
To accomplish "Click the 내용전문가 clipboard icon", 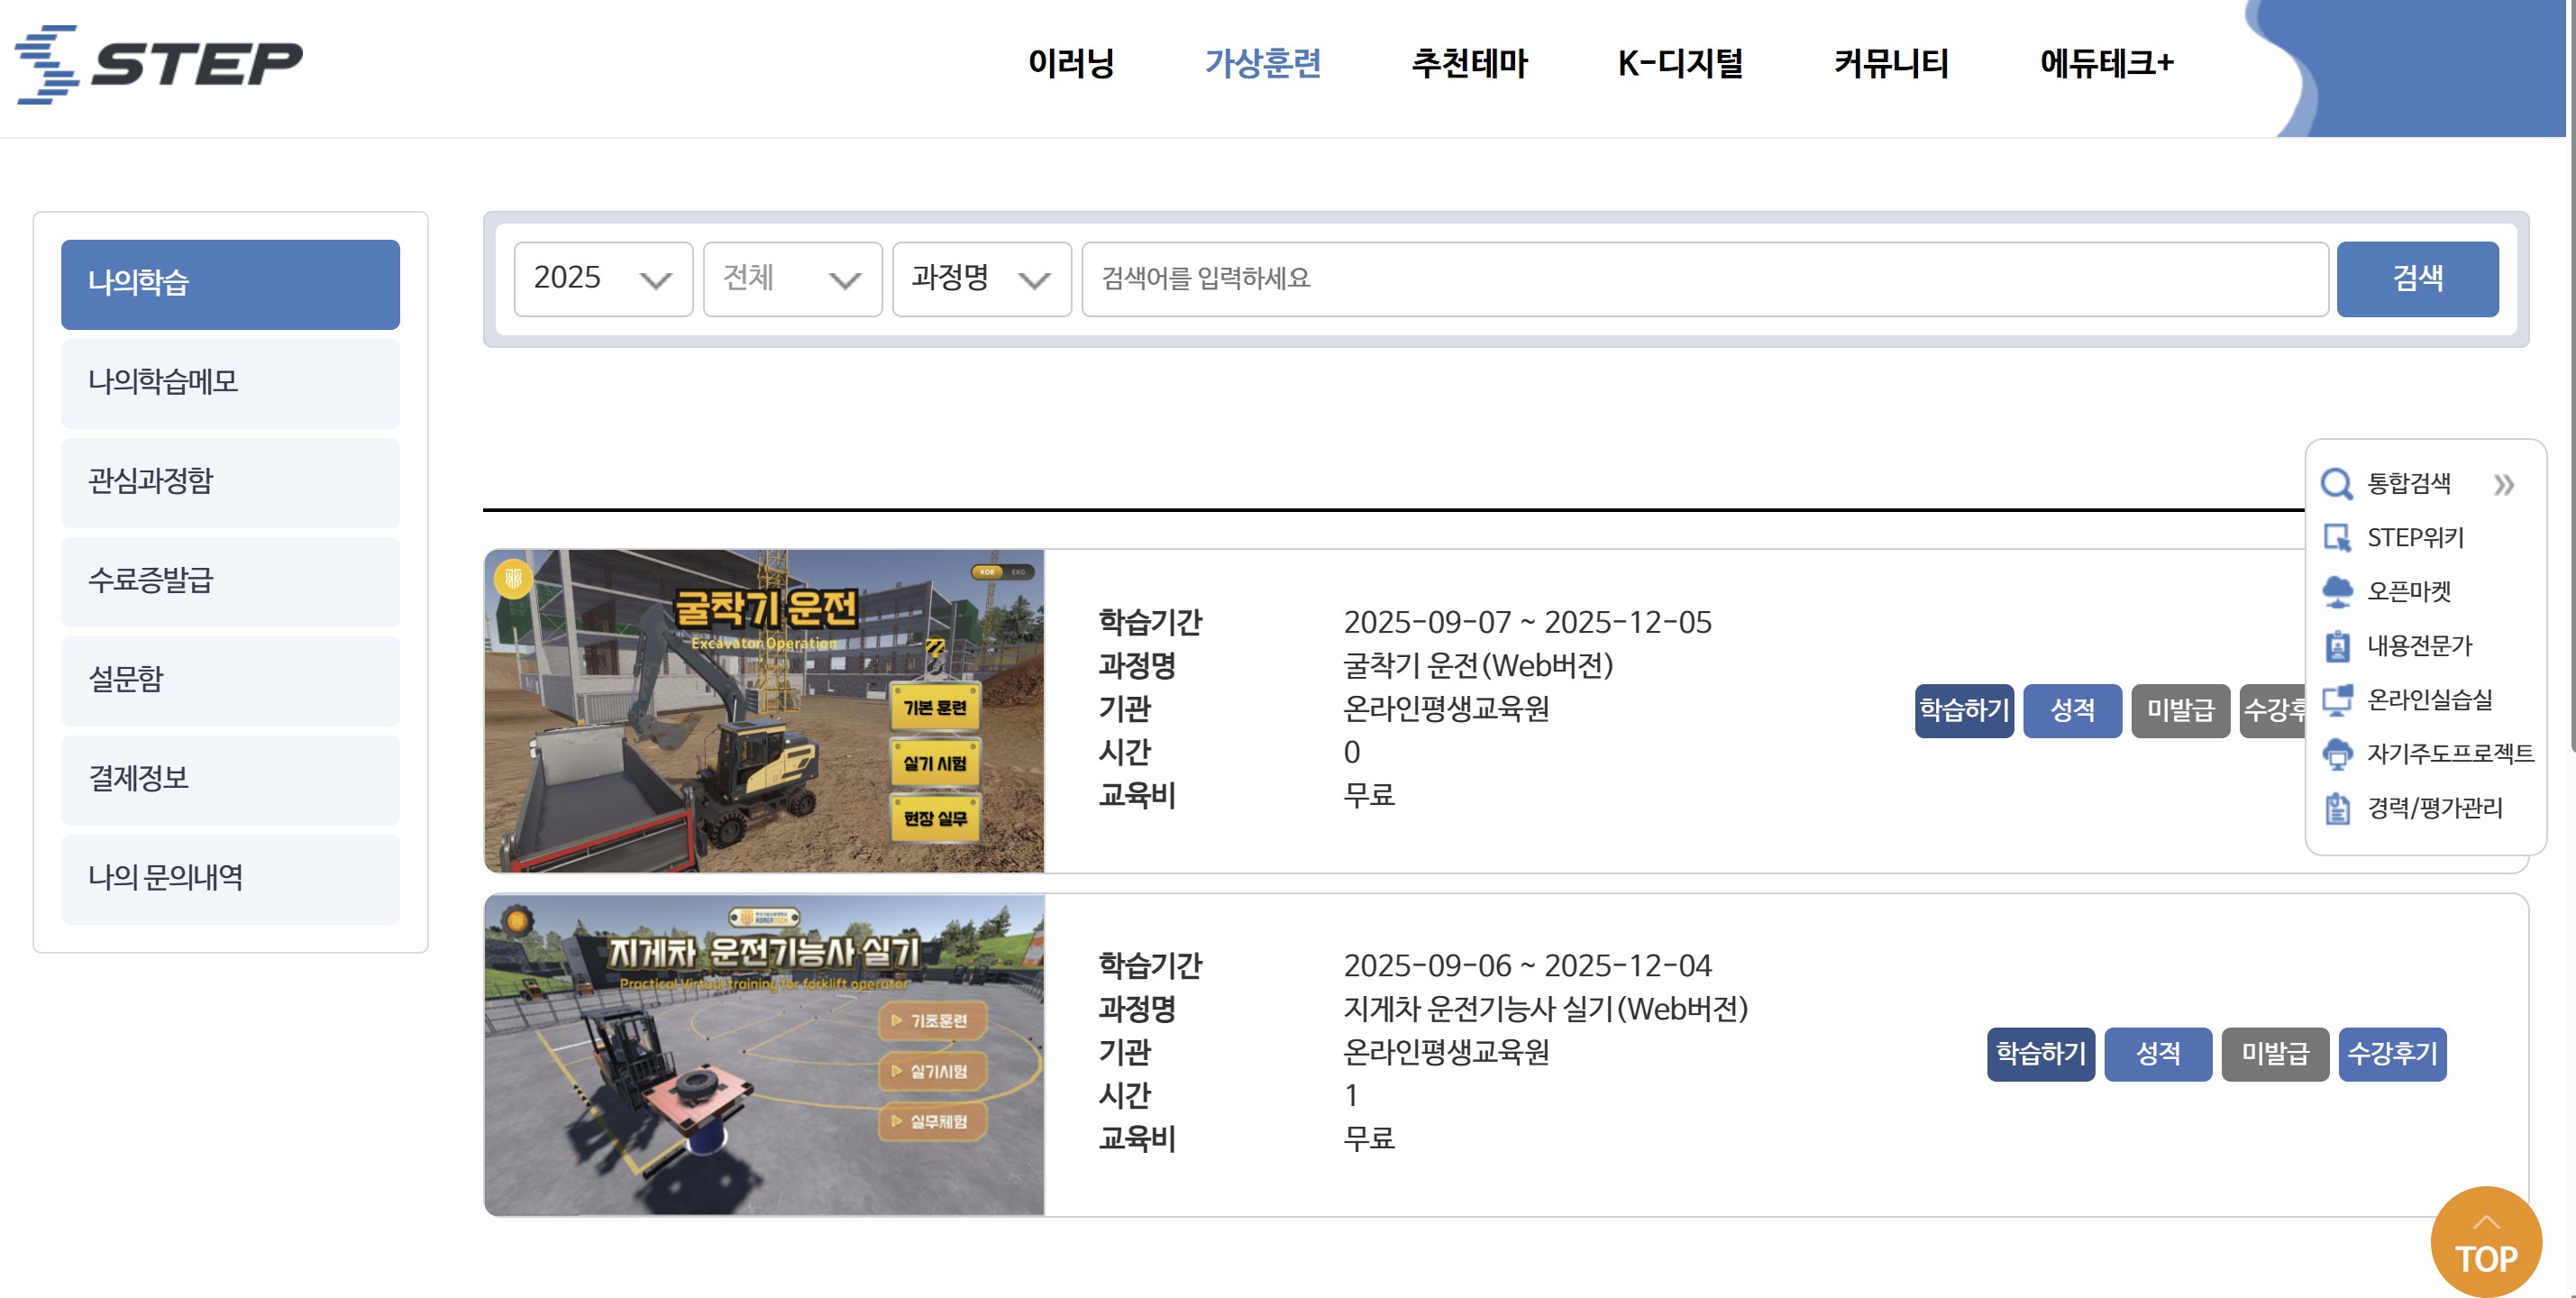I will click(2337, 646).
